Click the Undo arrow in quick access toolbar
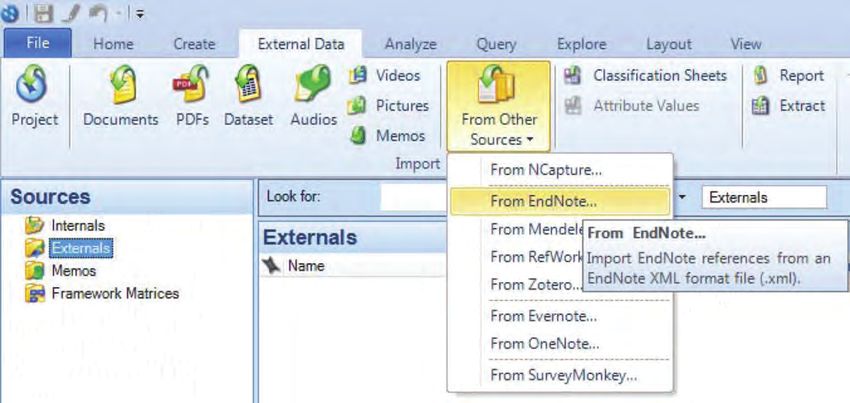850x403 pixels. coord(99,13)
